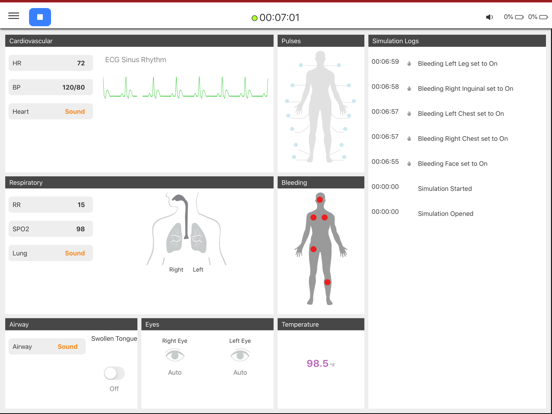
Task: Open the SPO2 98 field
Action: pyautogui.click(x=51, y=229)
